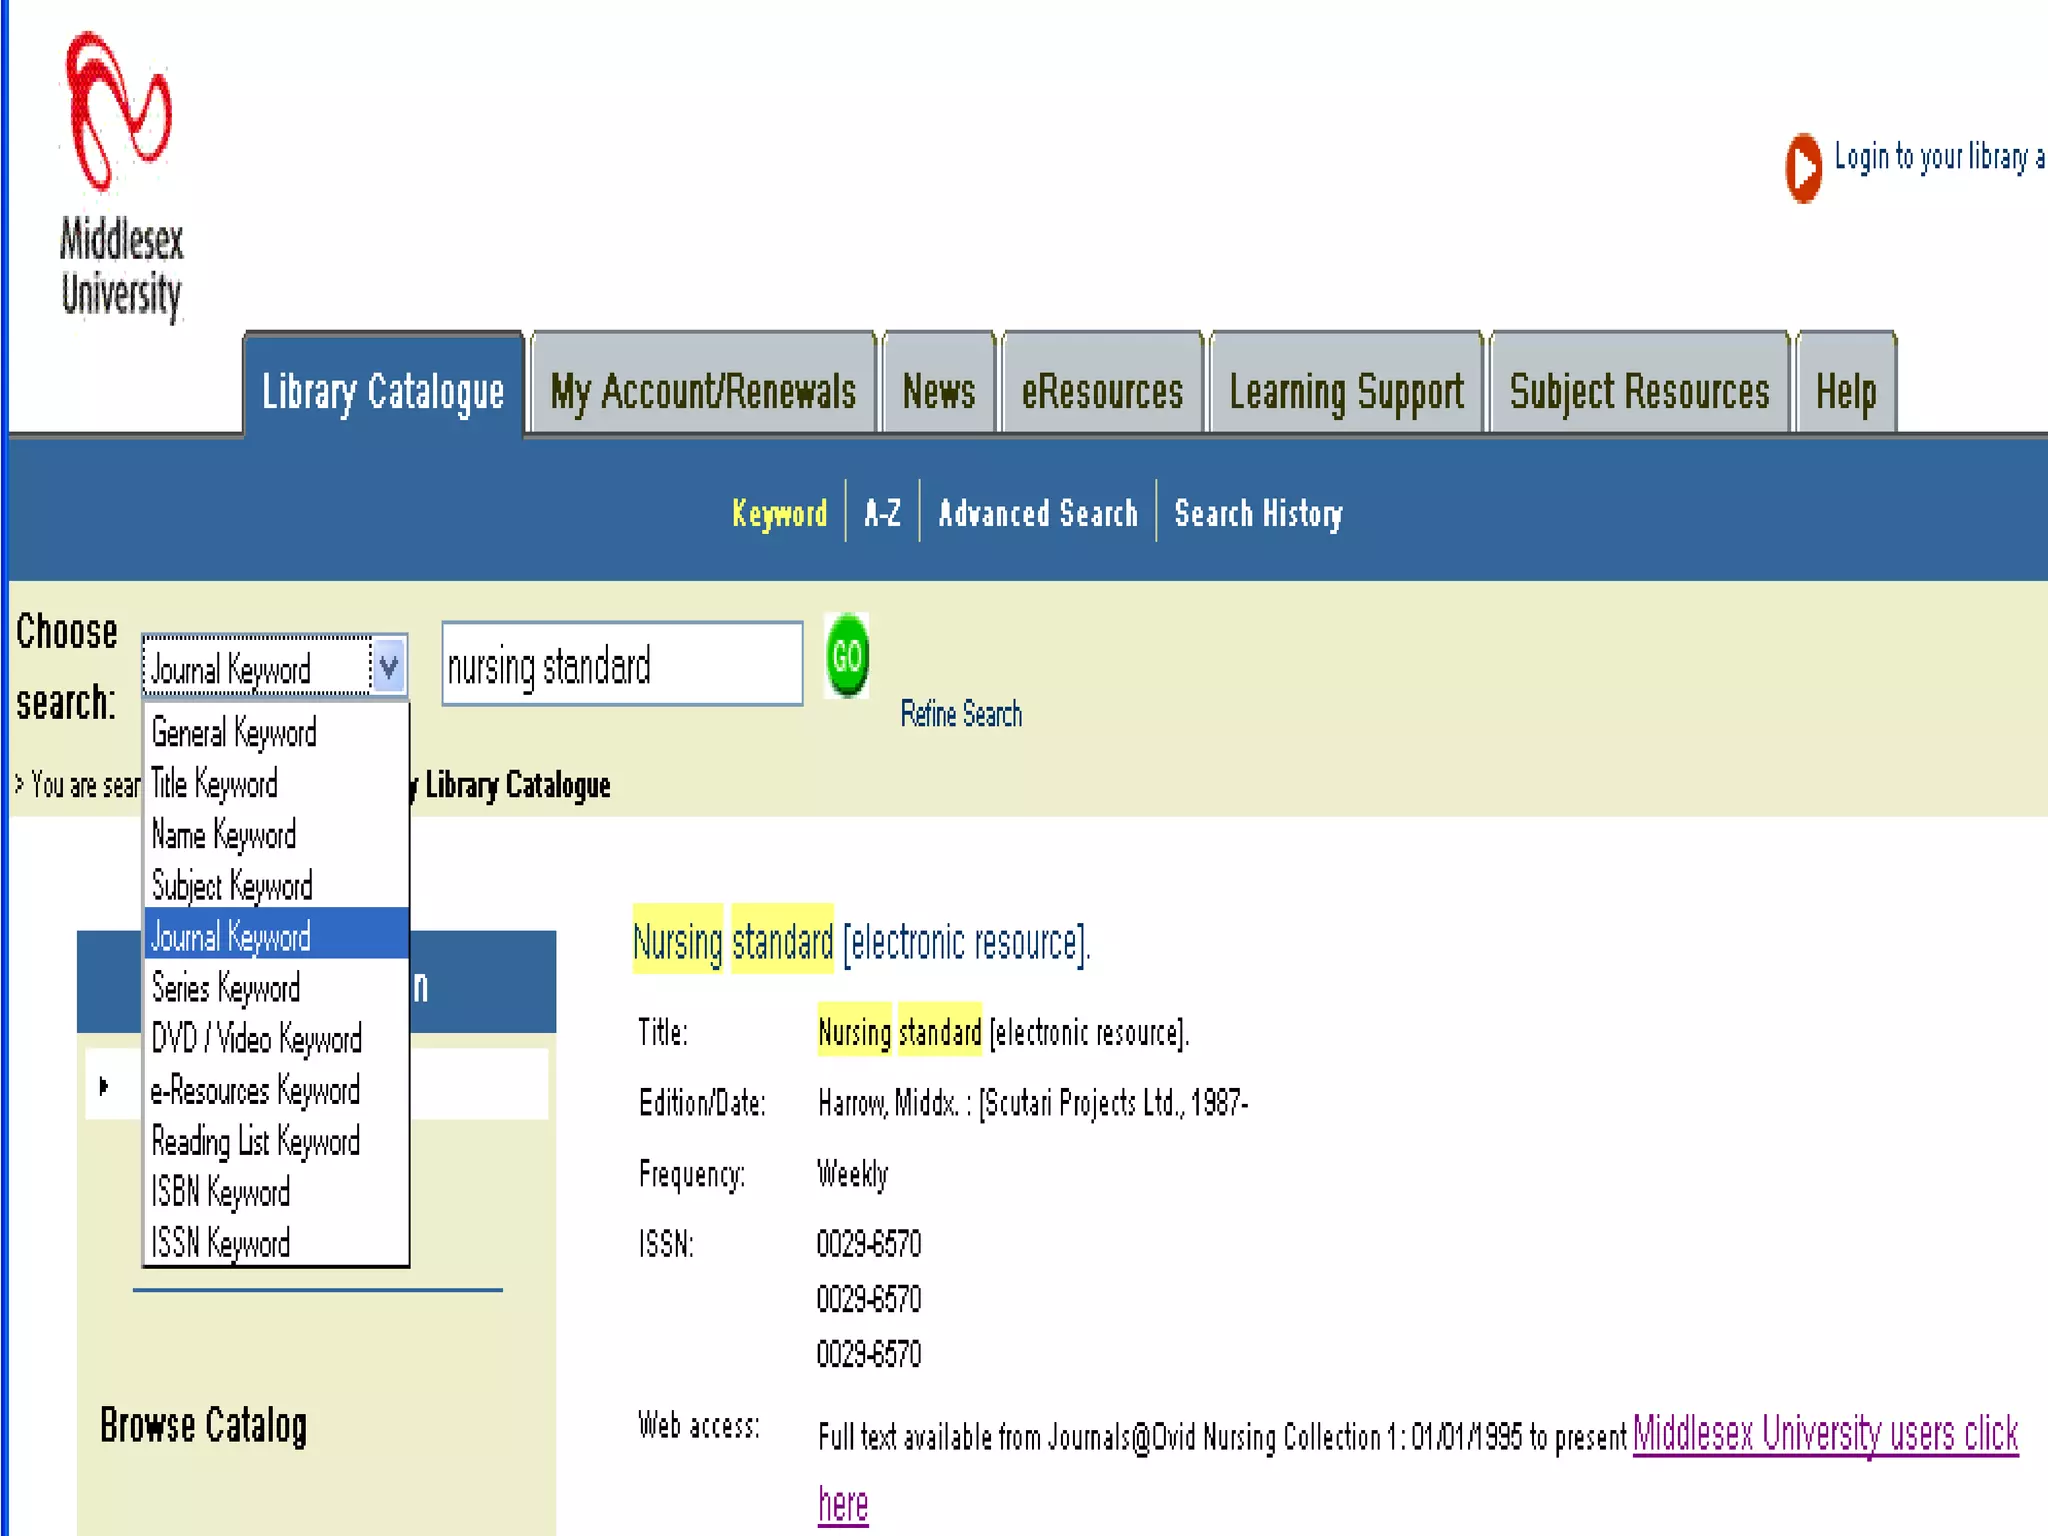
Task: Open the search type dropdown arrow
Action: pyautogui.click(x=388, y=666)
